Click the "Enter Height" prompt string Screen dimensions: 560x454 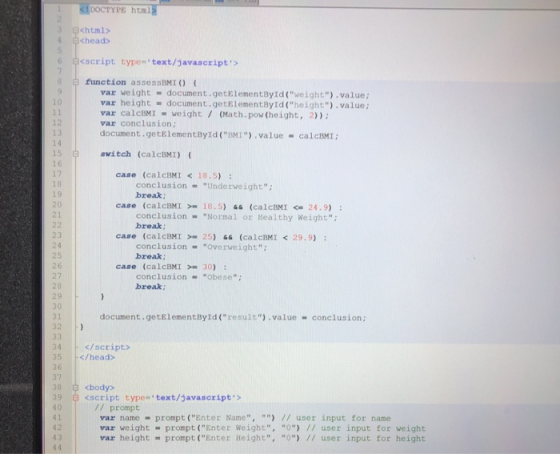(x=235, y=438)
